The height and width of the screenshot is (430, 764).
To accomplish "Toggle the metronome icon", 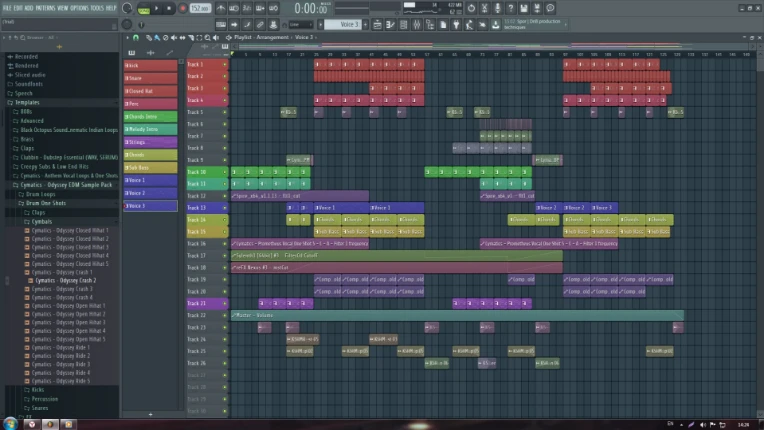I will click(221, 8).
